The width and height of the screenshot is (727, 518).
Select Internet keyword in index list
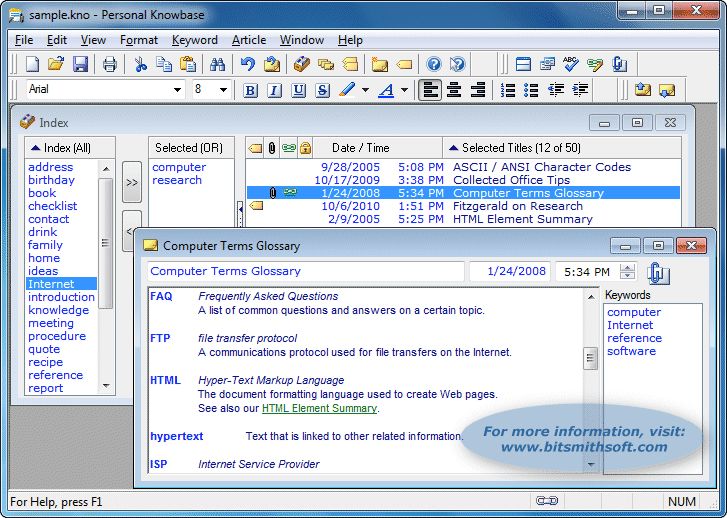coord(62,284)
